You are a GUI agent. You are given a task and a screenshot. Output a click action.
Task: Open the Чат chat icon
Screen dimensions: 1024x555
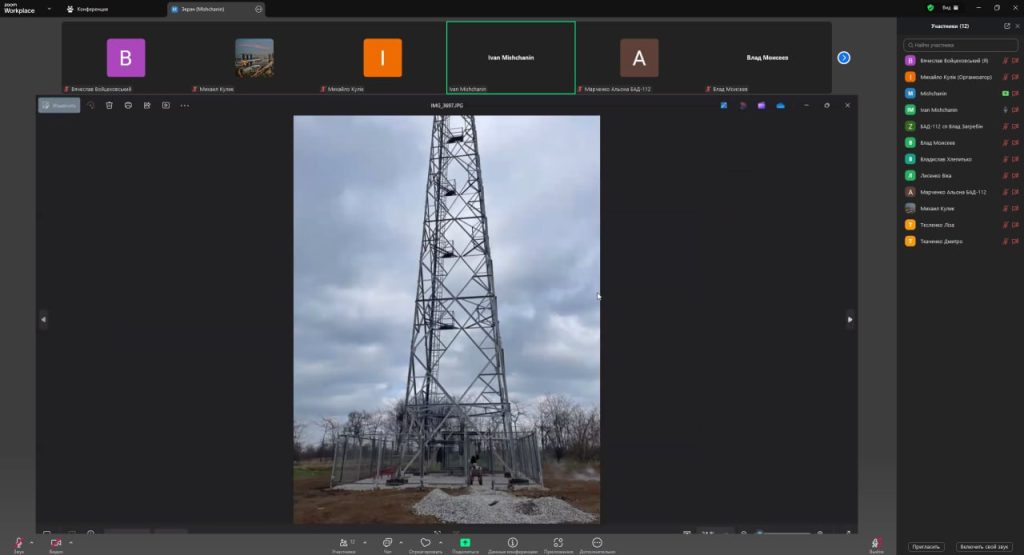(387, 541)
